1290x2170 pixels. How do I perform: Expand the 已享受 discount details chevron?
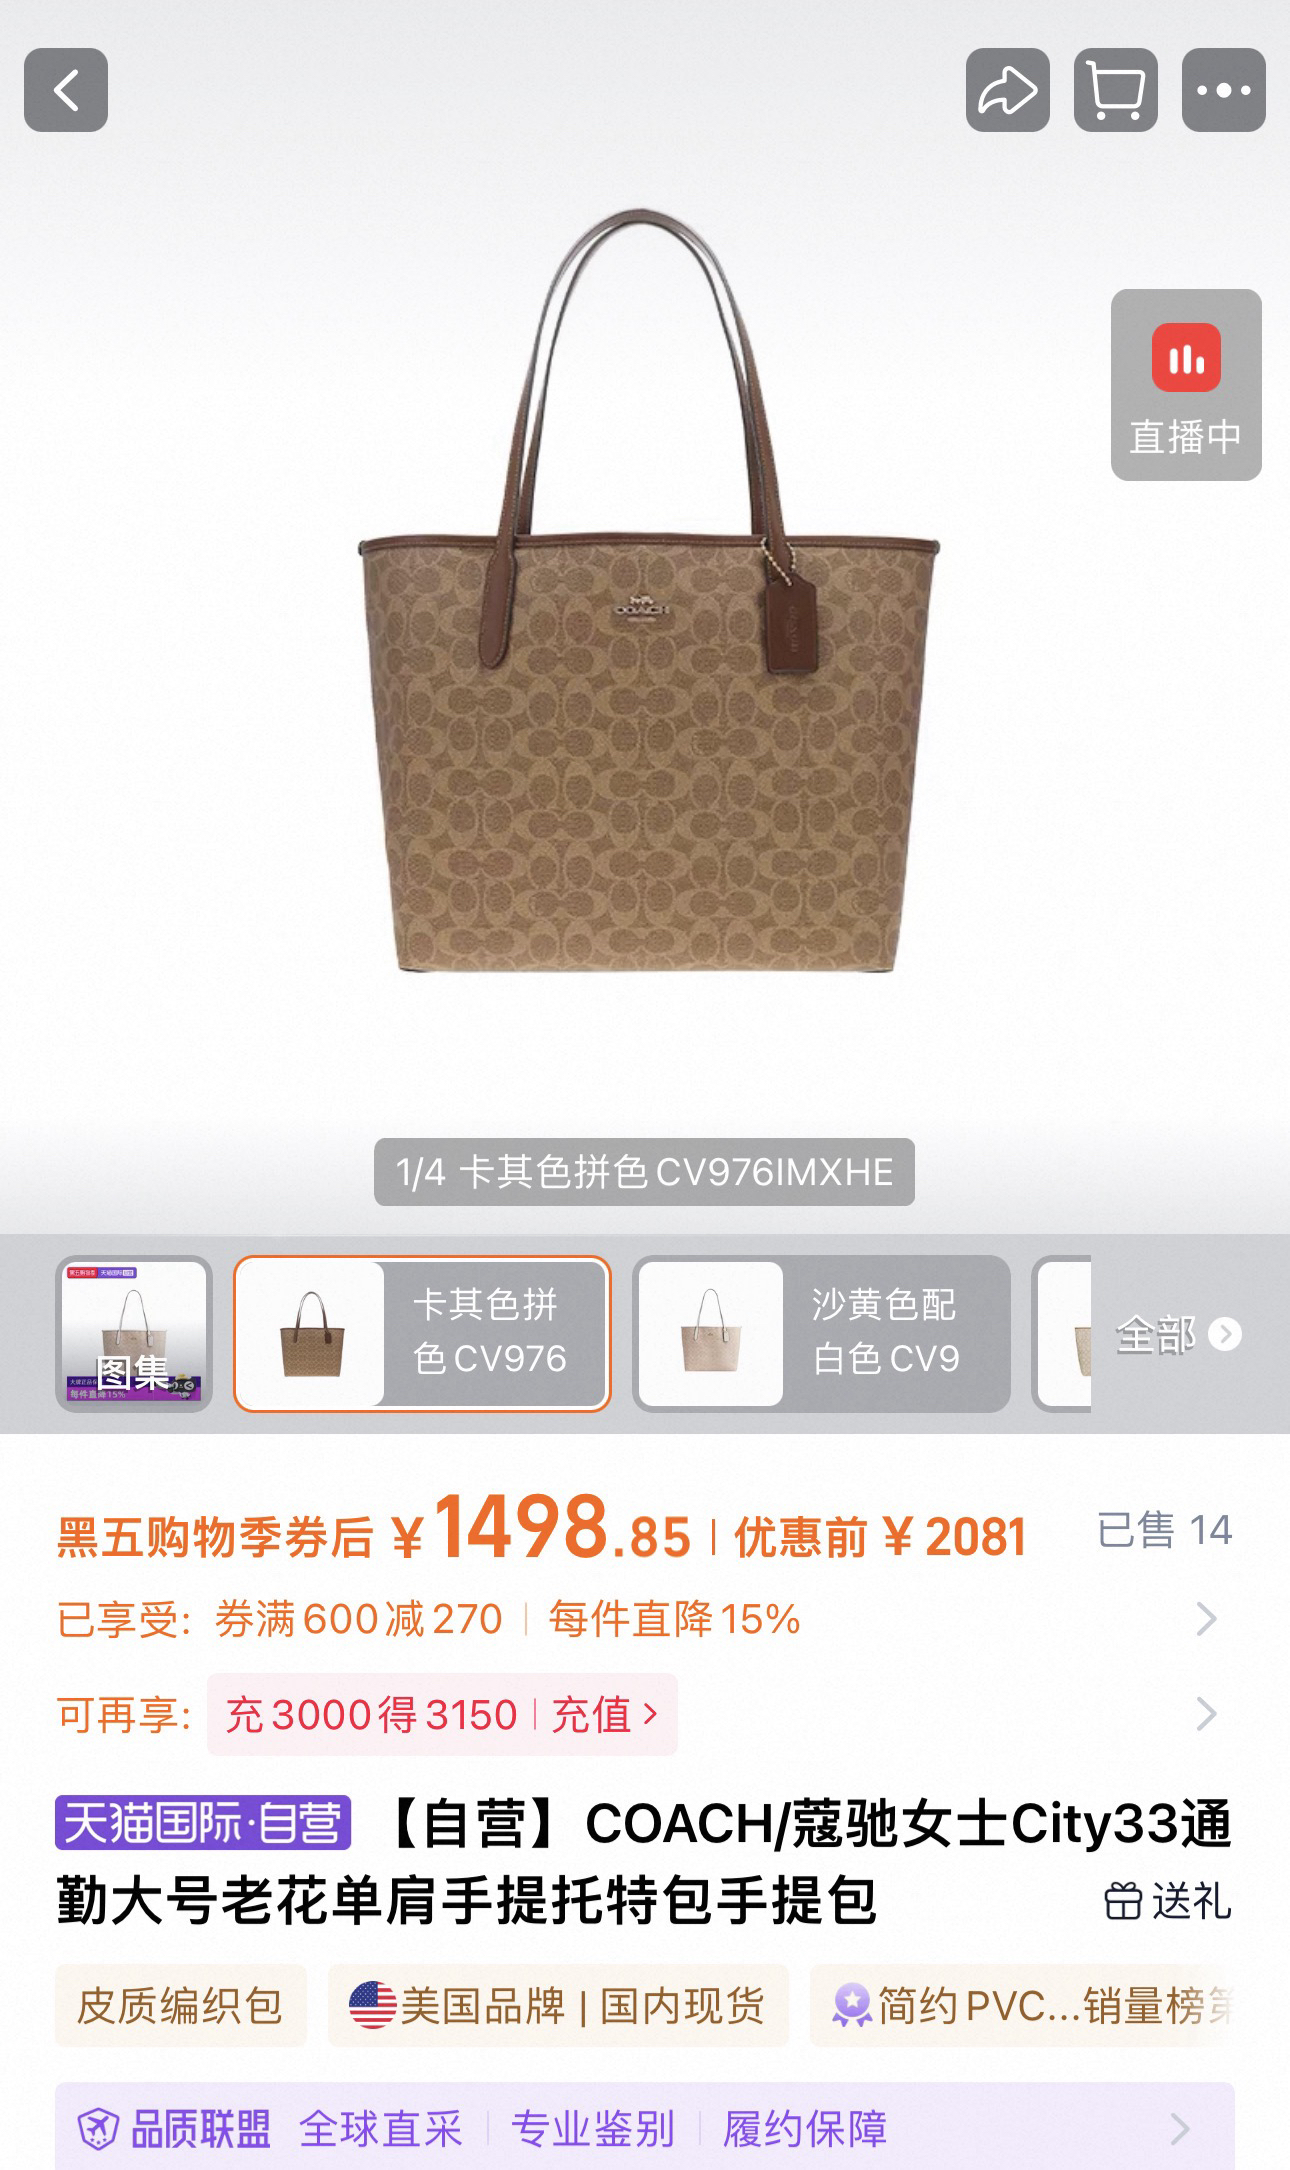pos(1207,1619)
